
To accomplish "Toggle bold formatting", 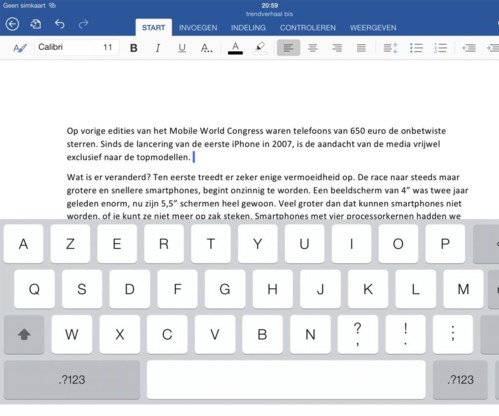I will 134,48.
